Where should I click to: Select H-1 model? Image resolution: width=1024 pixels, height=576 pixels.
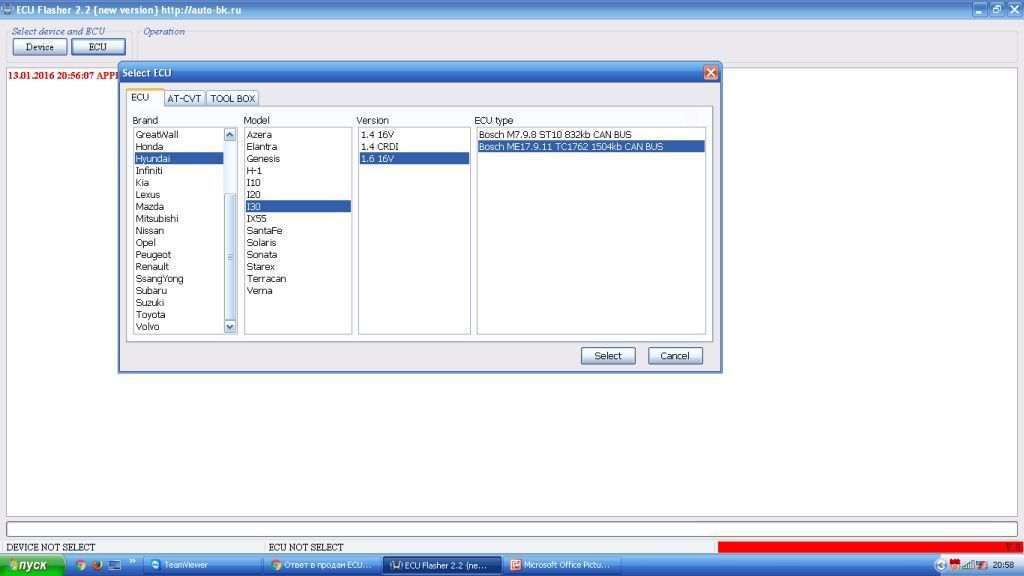point(298,170)
